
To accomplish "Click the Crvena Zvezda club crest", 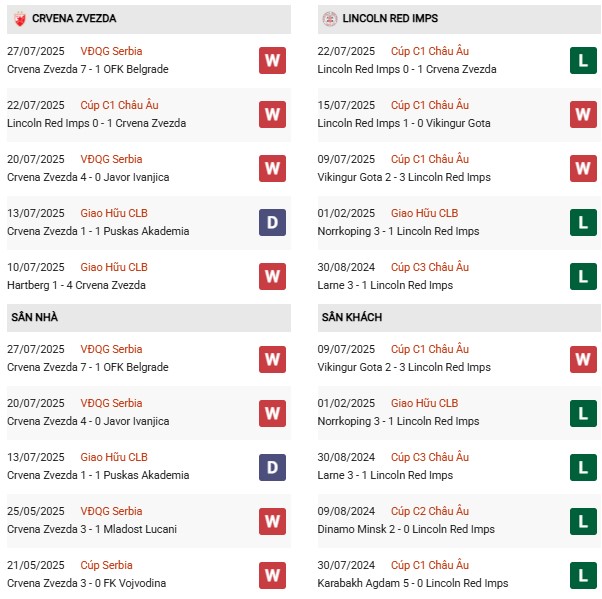I will tap(19, 18).
